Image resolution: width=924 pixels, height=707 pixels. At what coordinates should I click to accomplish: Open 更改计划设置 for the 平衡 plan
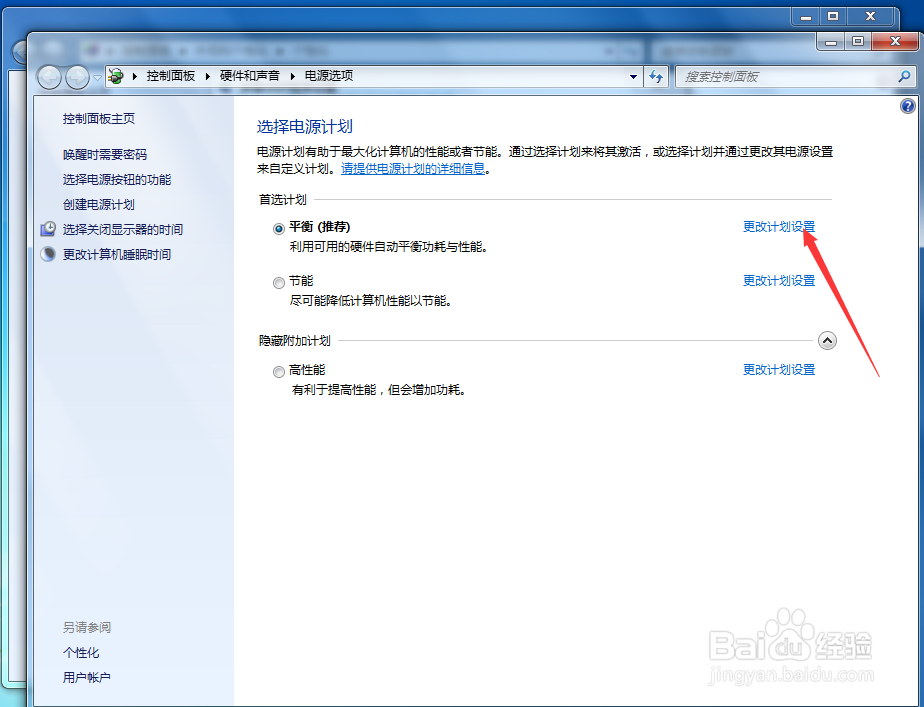pos(779,227)
